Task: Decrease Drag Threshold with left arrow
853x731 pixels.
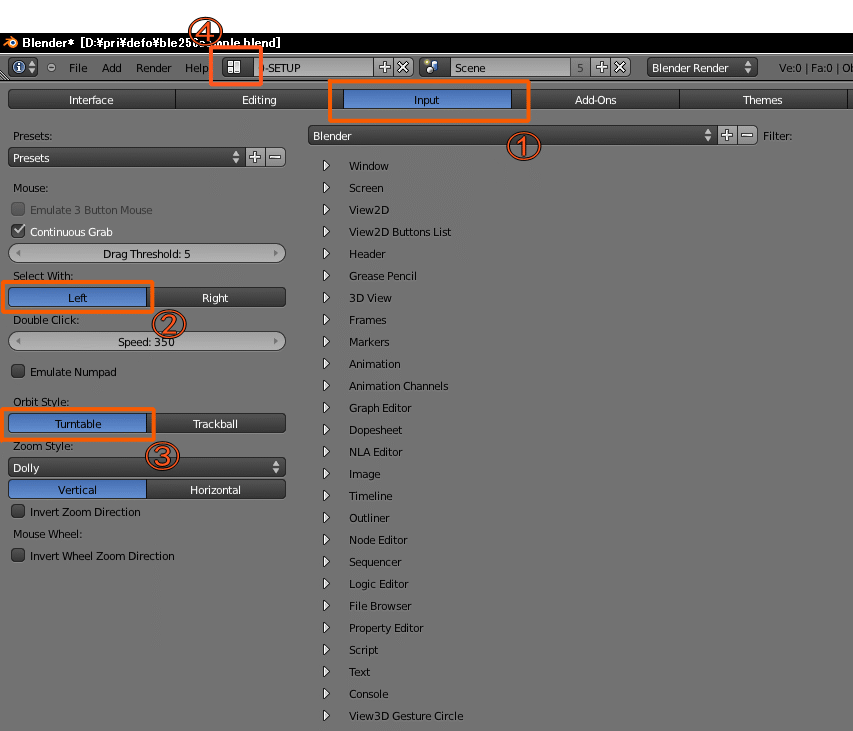Action: tap(18, 253)
